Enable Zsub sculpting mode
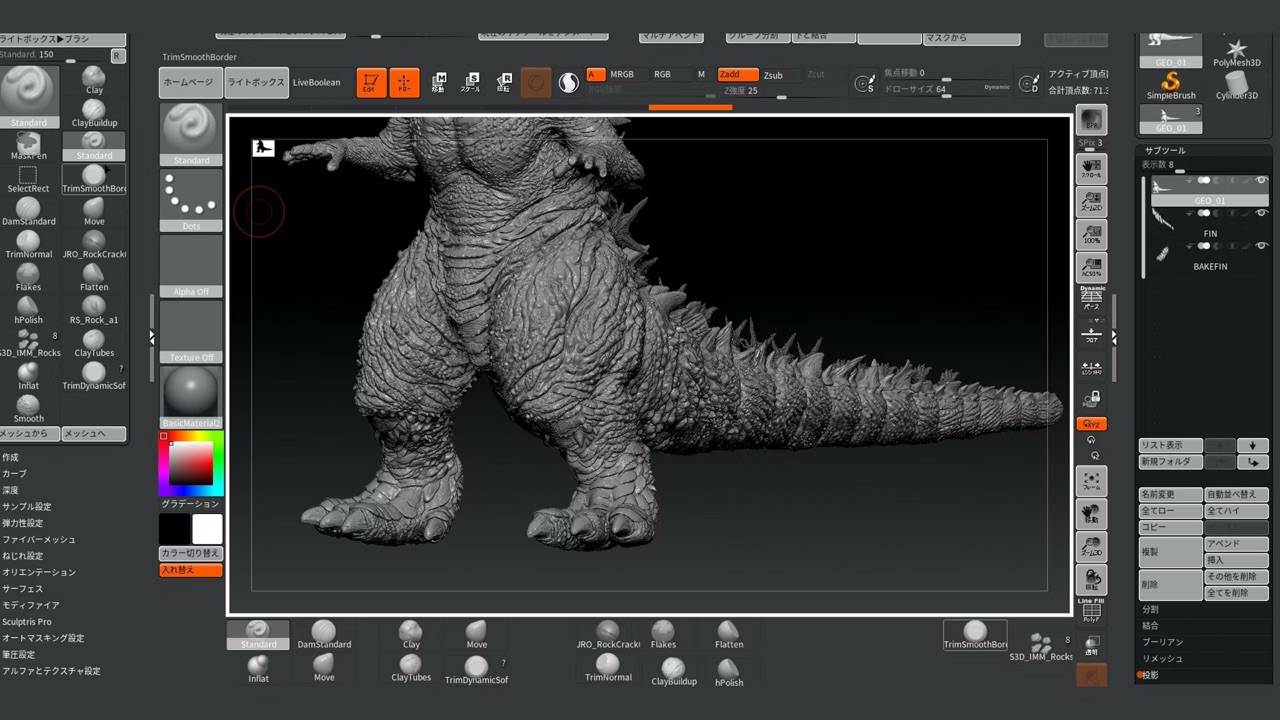This screenshot has height=720, width=1280. point(772,74)
